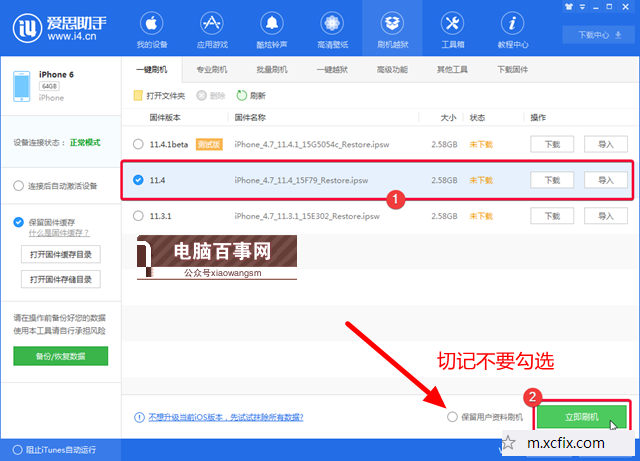The width and height of the screenshot is (640, 461).
Task: Select firmware 11.4 radio button
Action: (x=138, y=180)
